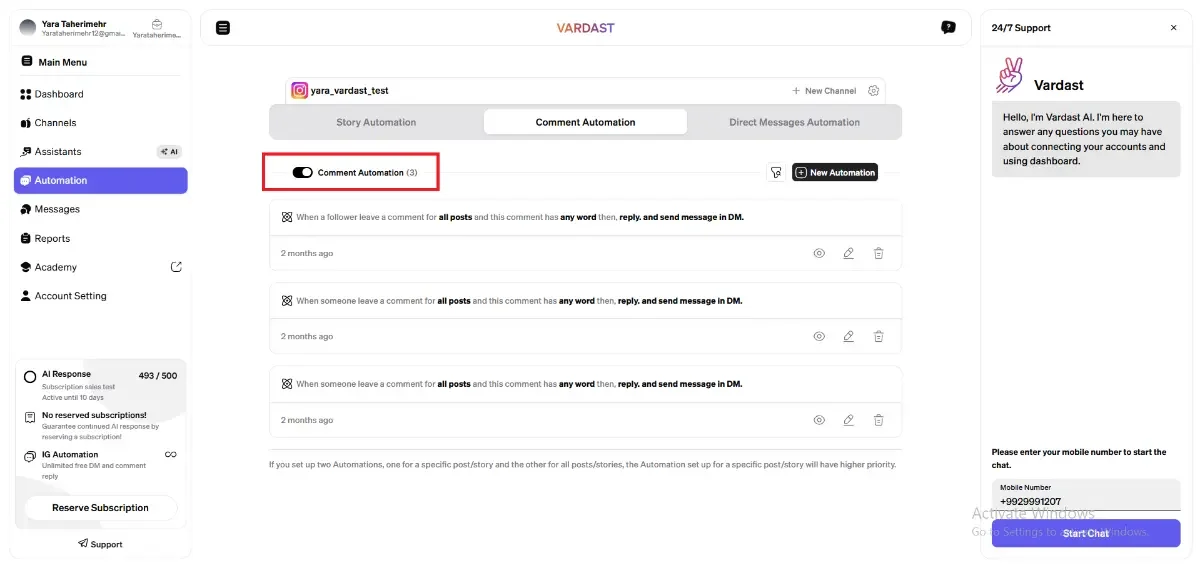Viewport: 1200px width, 568px height.
Task: Switch to the Comment Automation tab
Action: pyautogui.click(x=585, y=122)
